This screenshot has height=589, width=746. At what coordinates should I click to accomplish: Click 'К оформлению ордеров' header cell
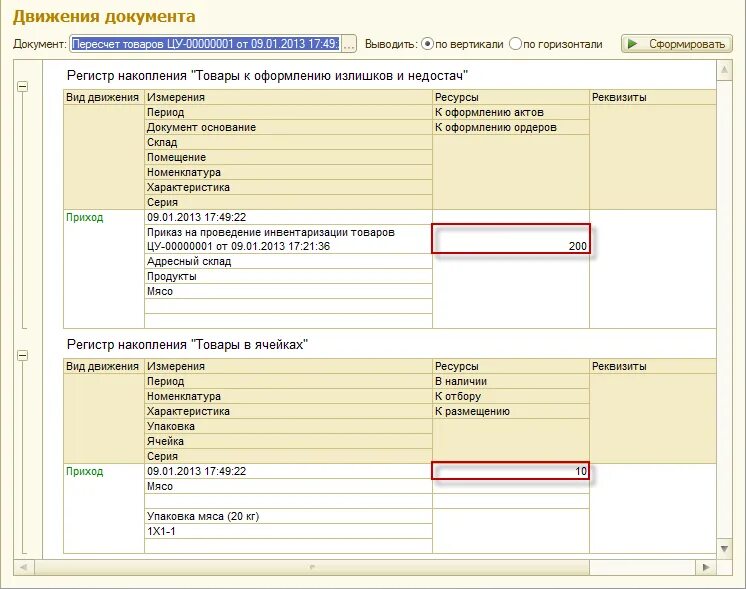click(x=511, y=127)
